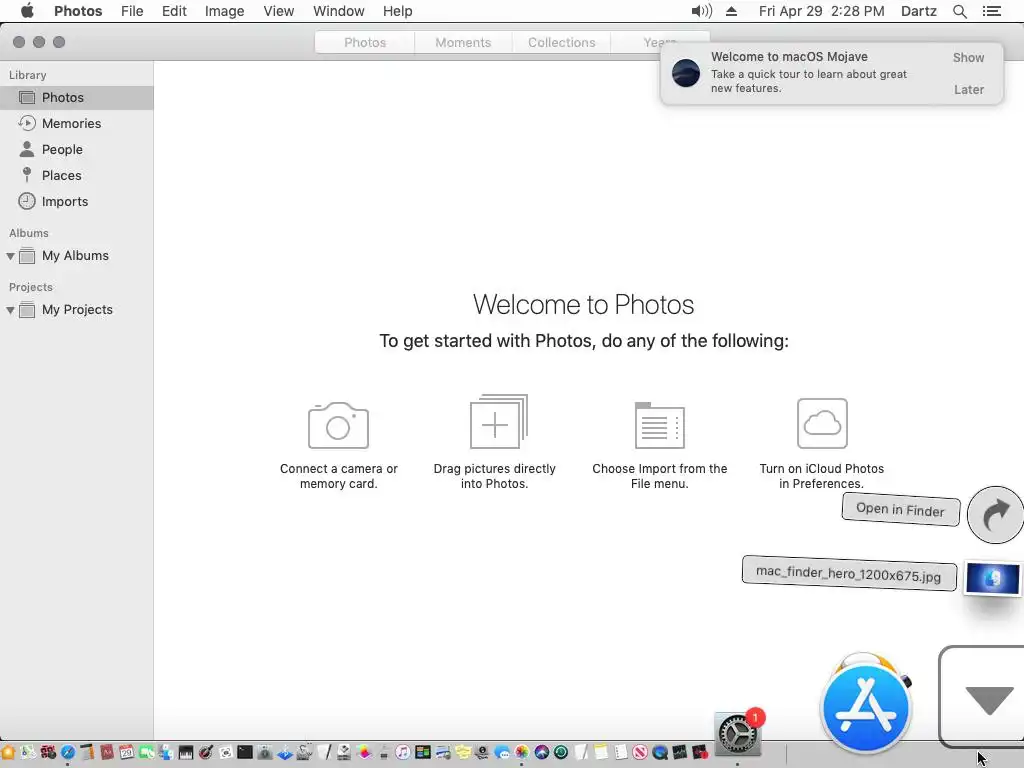Click mac_finder_hero_1200x675.jpg label
Image resolution: width=1024 pixels, height=768 pixels.
(849, 573)
